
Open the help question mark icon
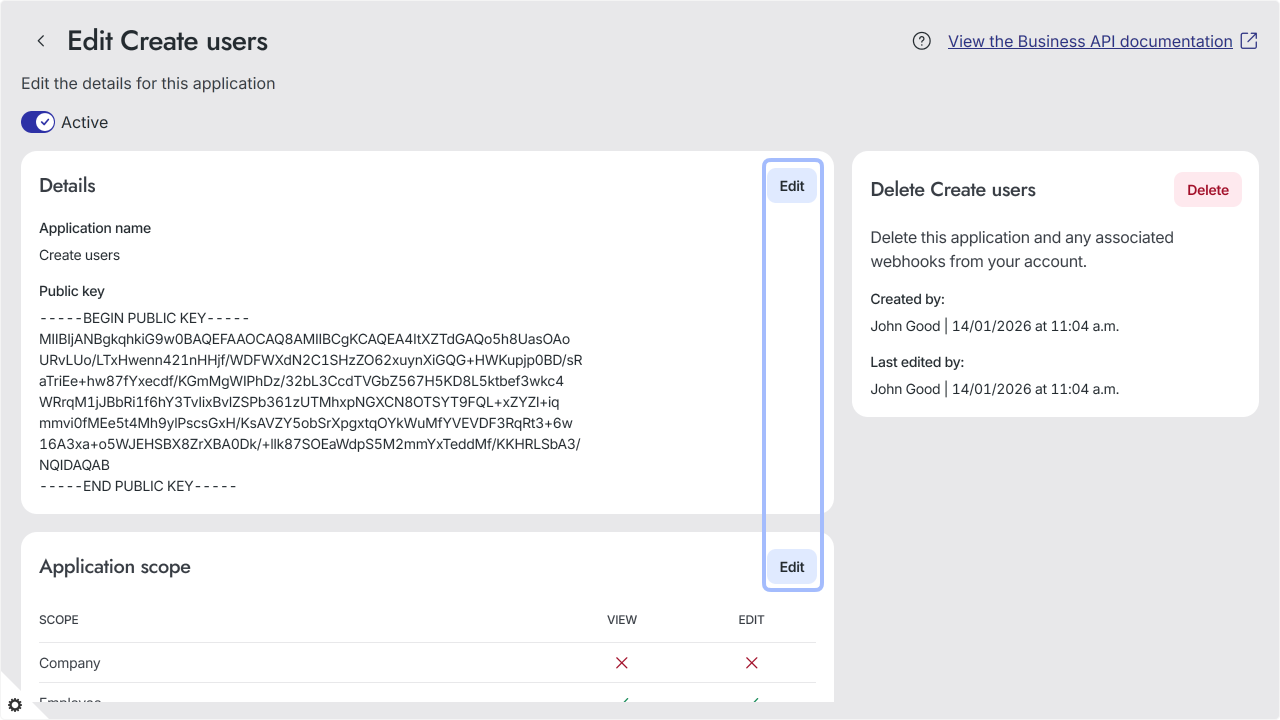[922, 41]
